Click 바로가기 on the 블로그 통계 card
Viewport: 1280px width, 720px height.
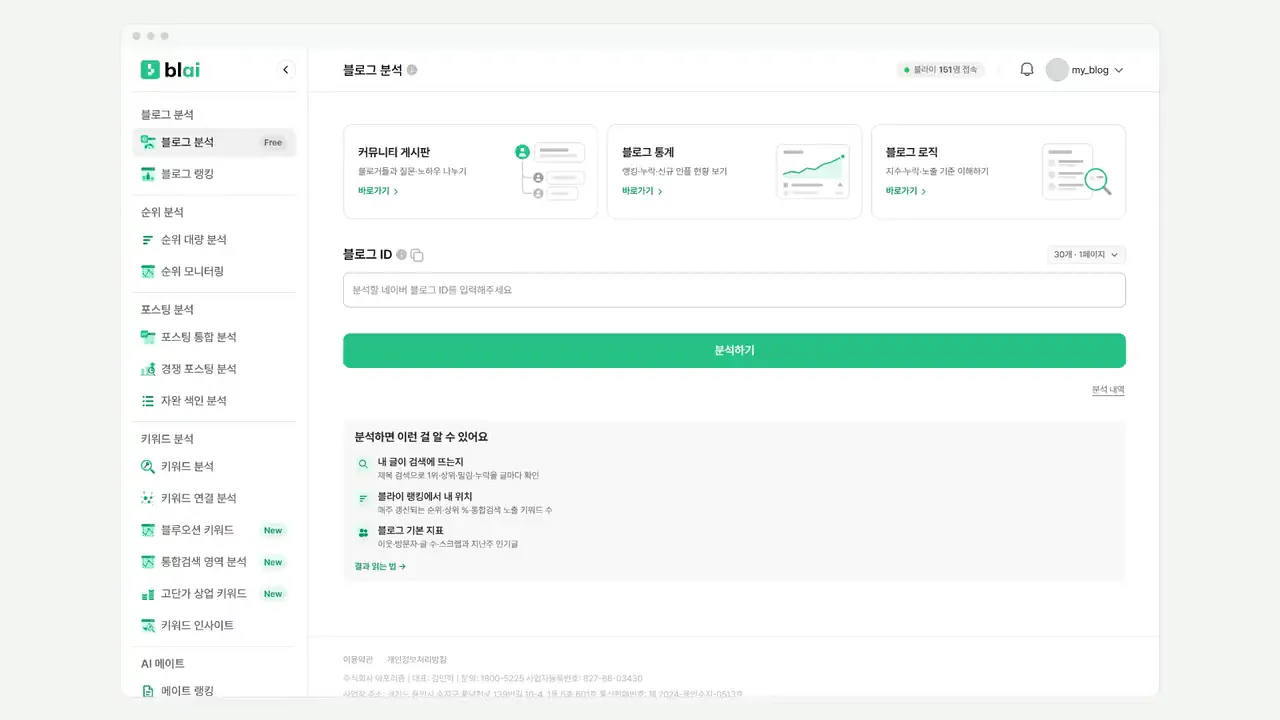642,191
